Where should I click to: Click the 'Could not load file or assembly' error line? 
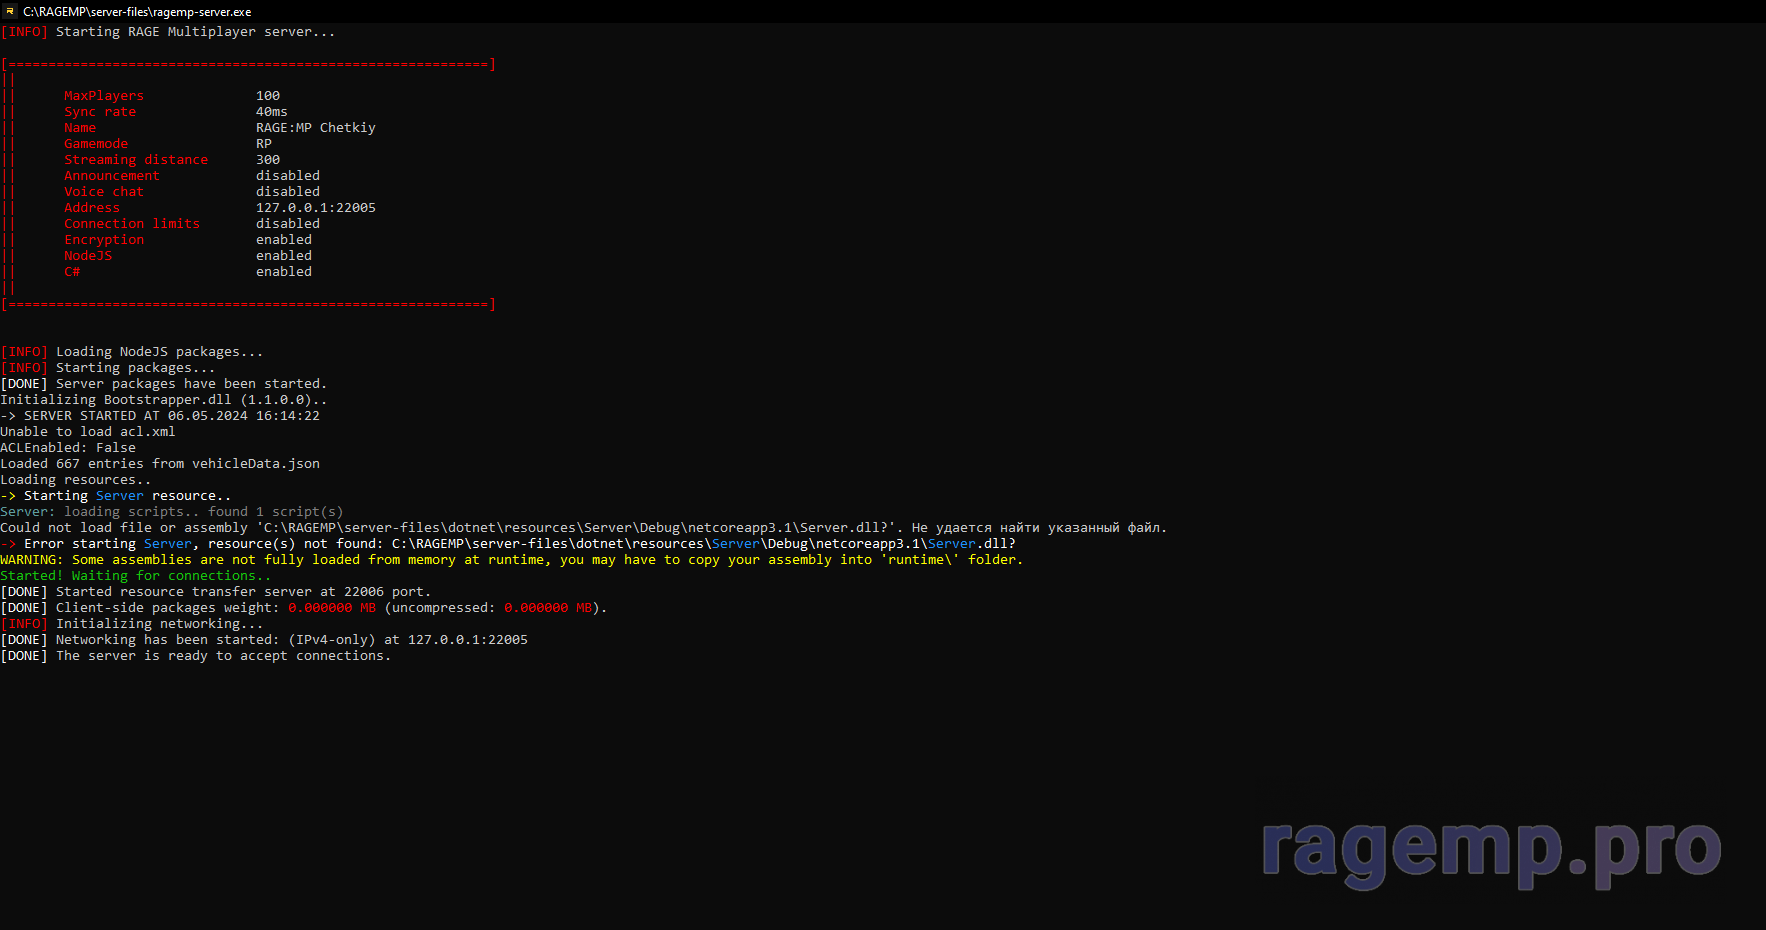click(x=584, y=528)
